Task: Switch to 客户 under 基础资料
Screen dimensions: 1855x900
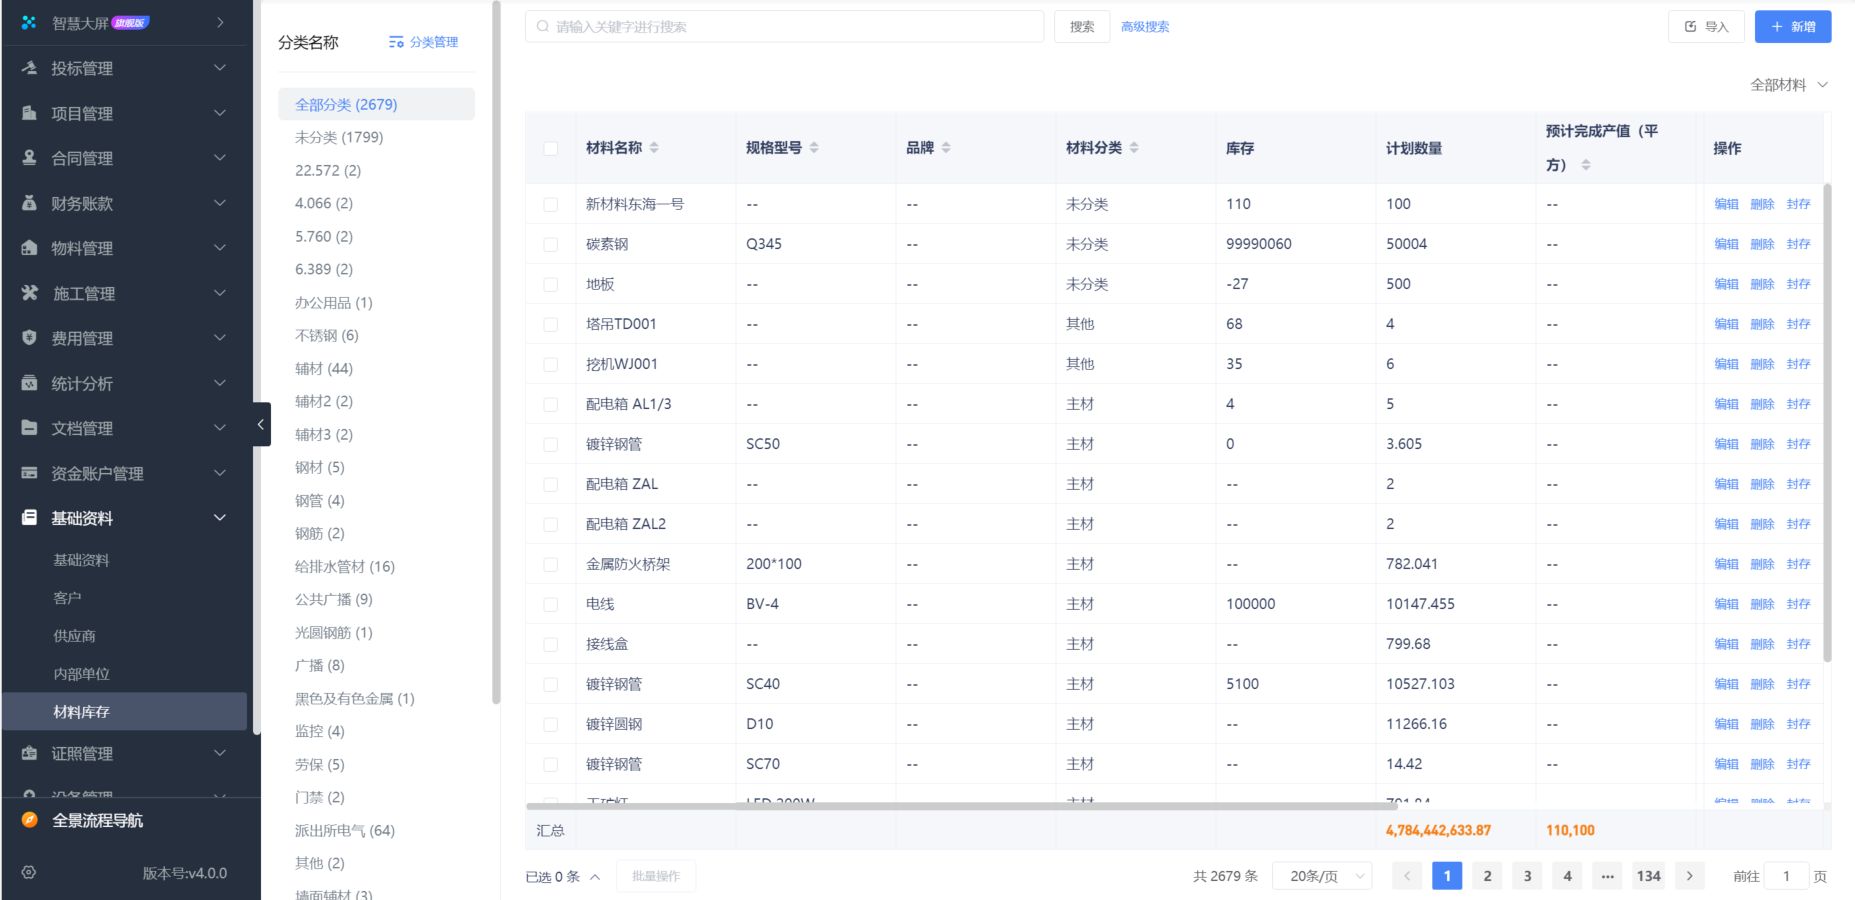Action: click(66, 597)
